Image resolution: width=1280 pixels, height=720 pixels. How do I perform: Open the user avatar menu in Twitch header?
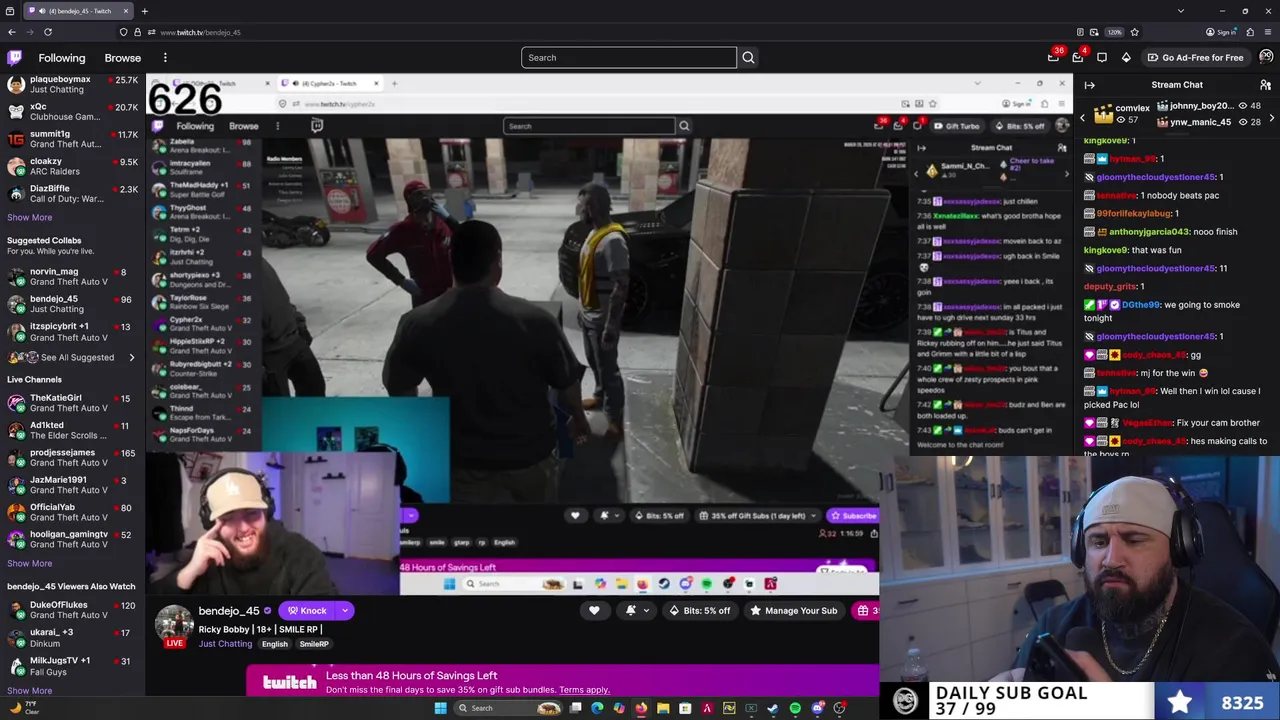[1266, 57]
